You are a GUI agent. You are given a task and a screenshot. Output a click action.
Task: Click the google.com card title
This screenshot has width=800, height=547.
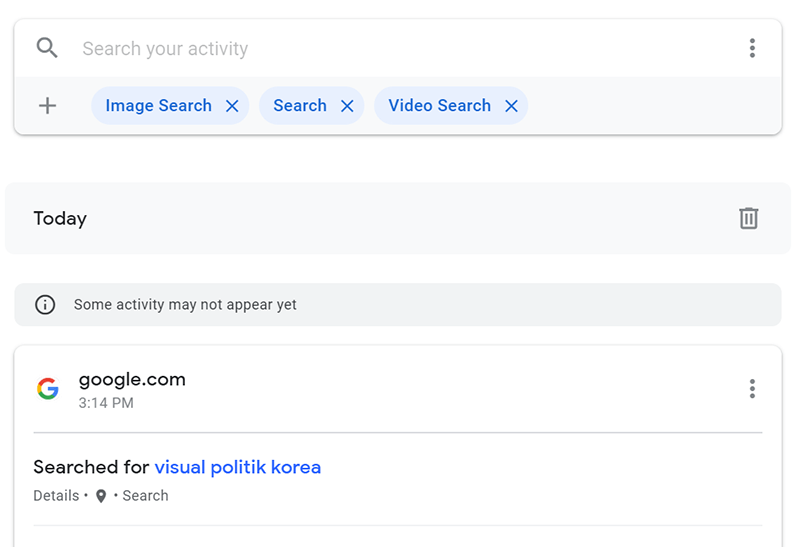click(132, 380)
